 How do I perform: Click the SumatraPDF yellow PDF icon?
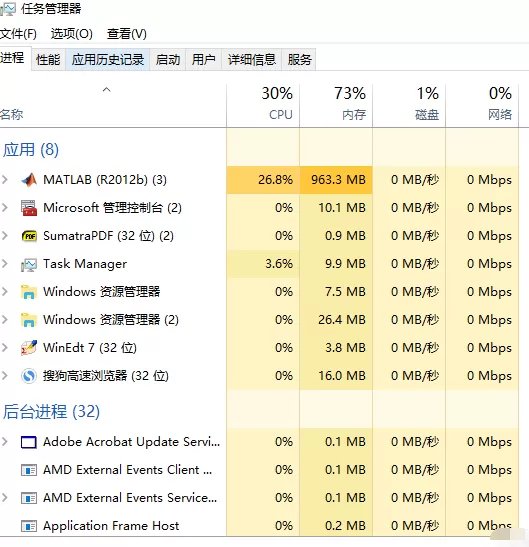(29, 236)
